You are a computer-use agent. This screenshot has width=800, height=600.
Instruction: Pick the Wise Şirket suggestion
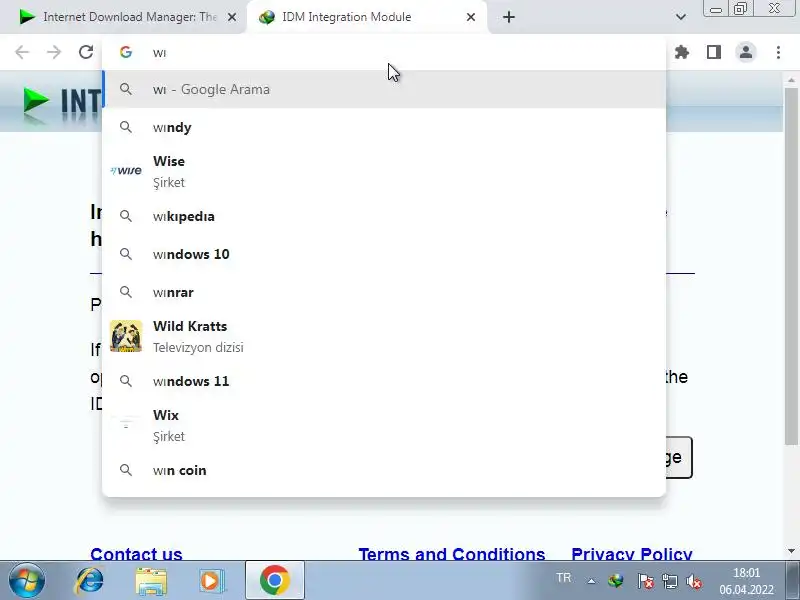coord(384,171)
